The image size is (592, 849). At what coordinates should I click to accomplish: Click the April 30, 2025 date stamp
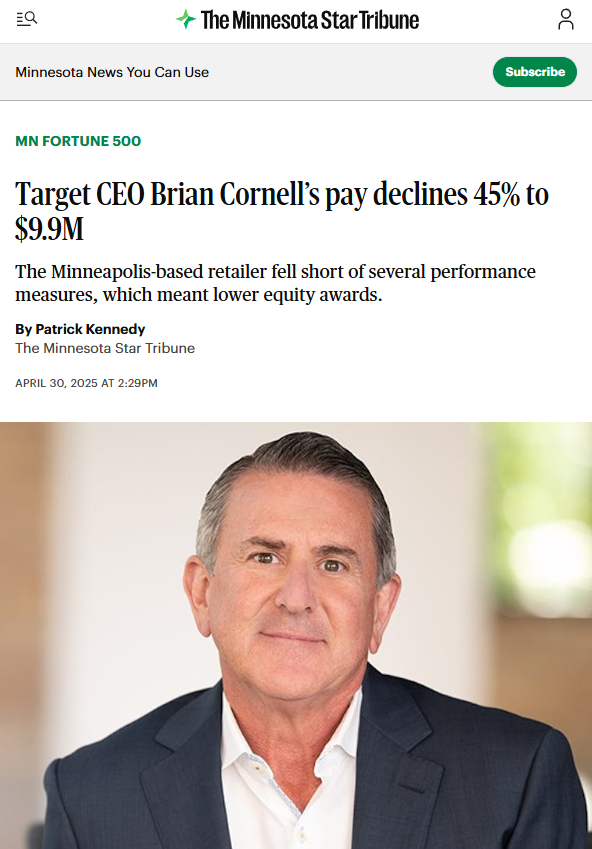coord(56,383)
